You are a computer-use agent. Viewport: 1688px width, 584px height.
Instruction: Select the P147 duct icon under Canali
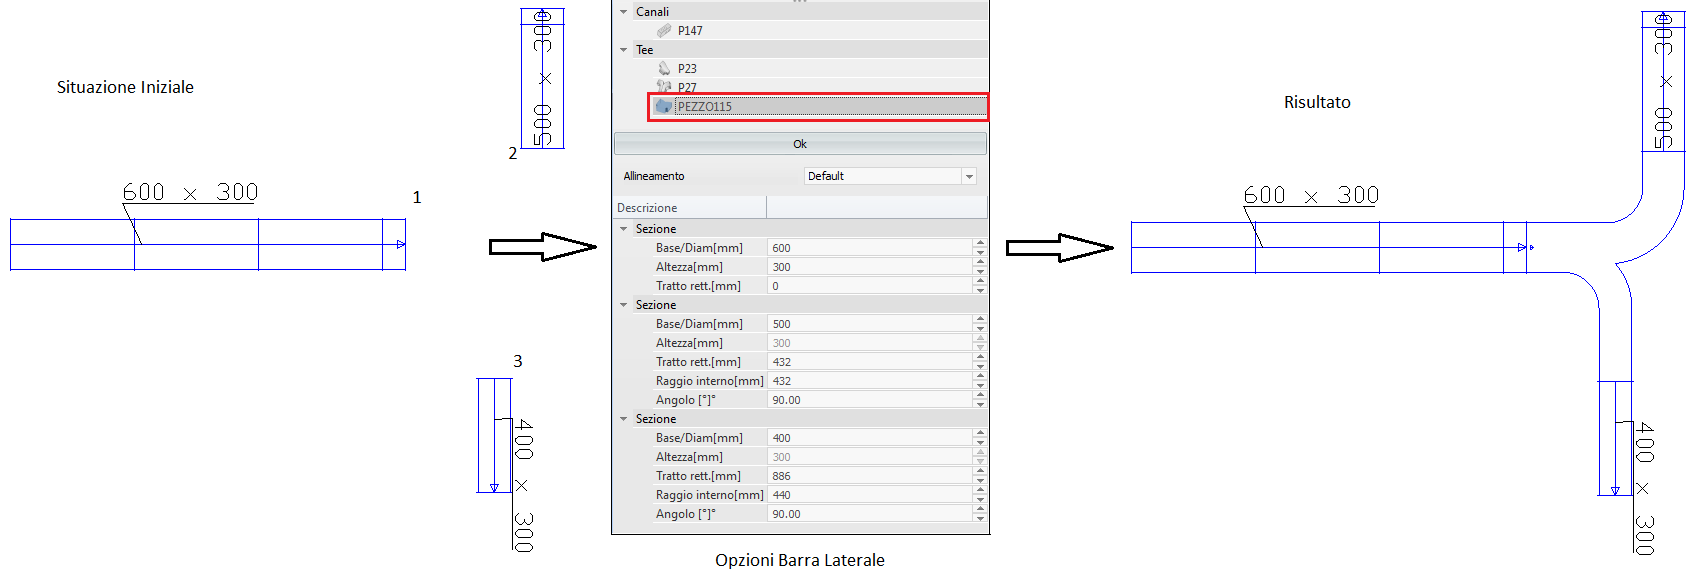click(664, 30)
